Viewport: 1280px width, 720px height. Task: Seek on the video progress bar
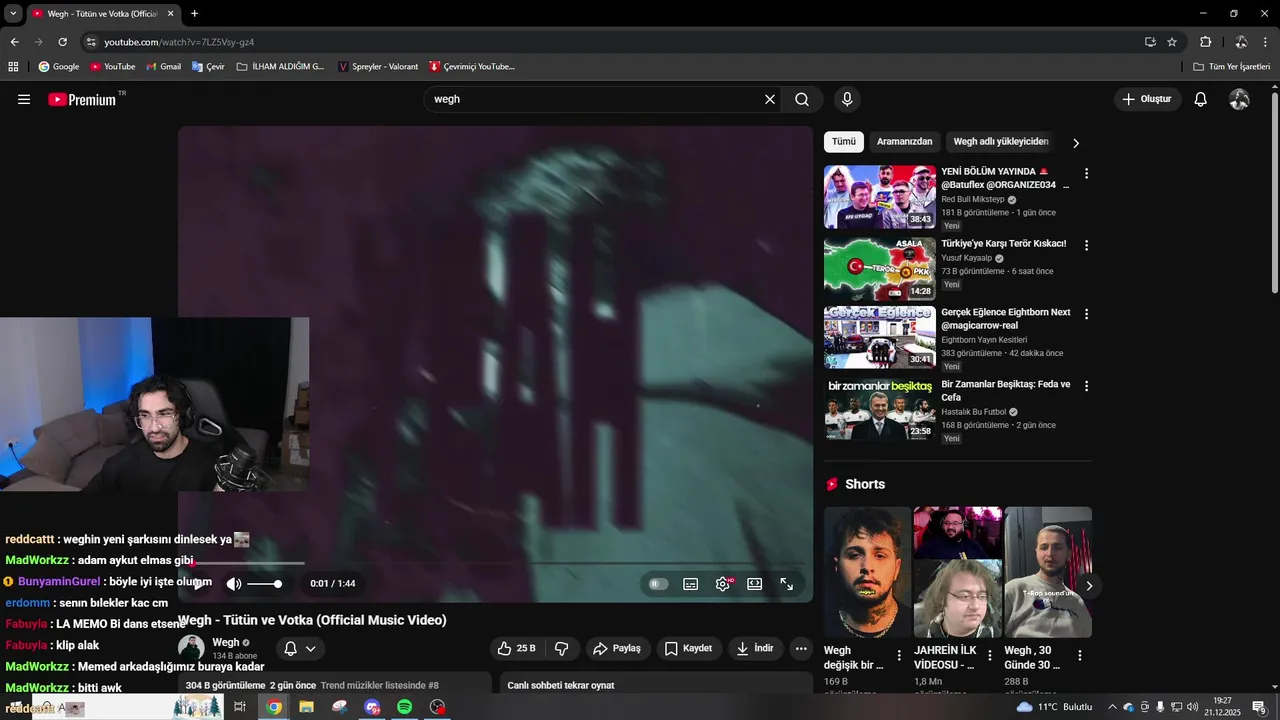click(x=495, y=563)
